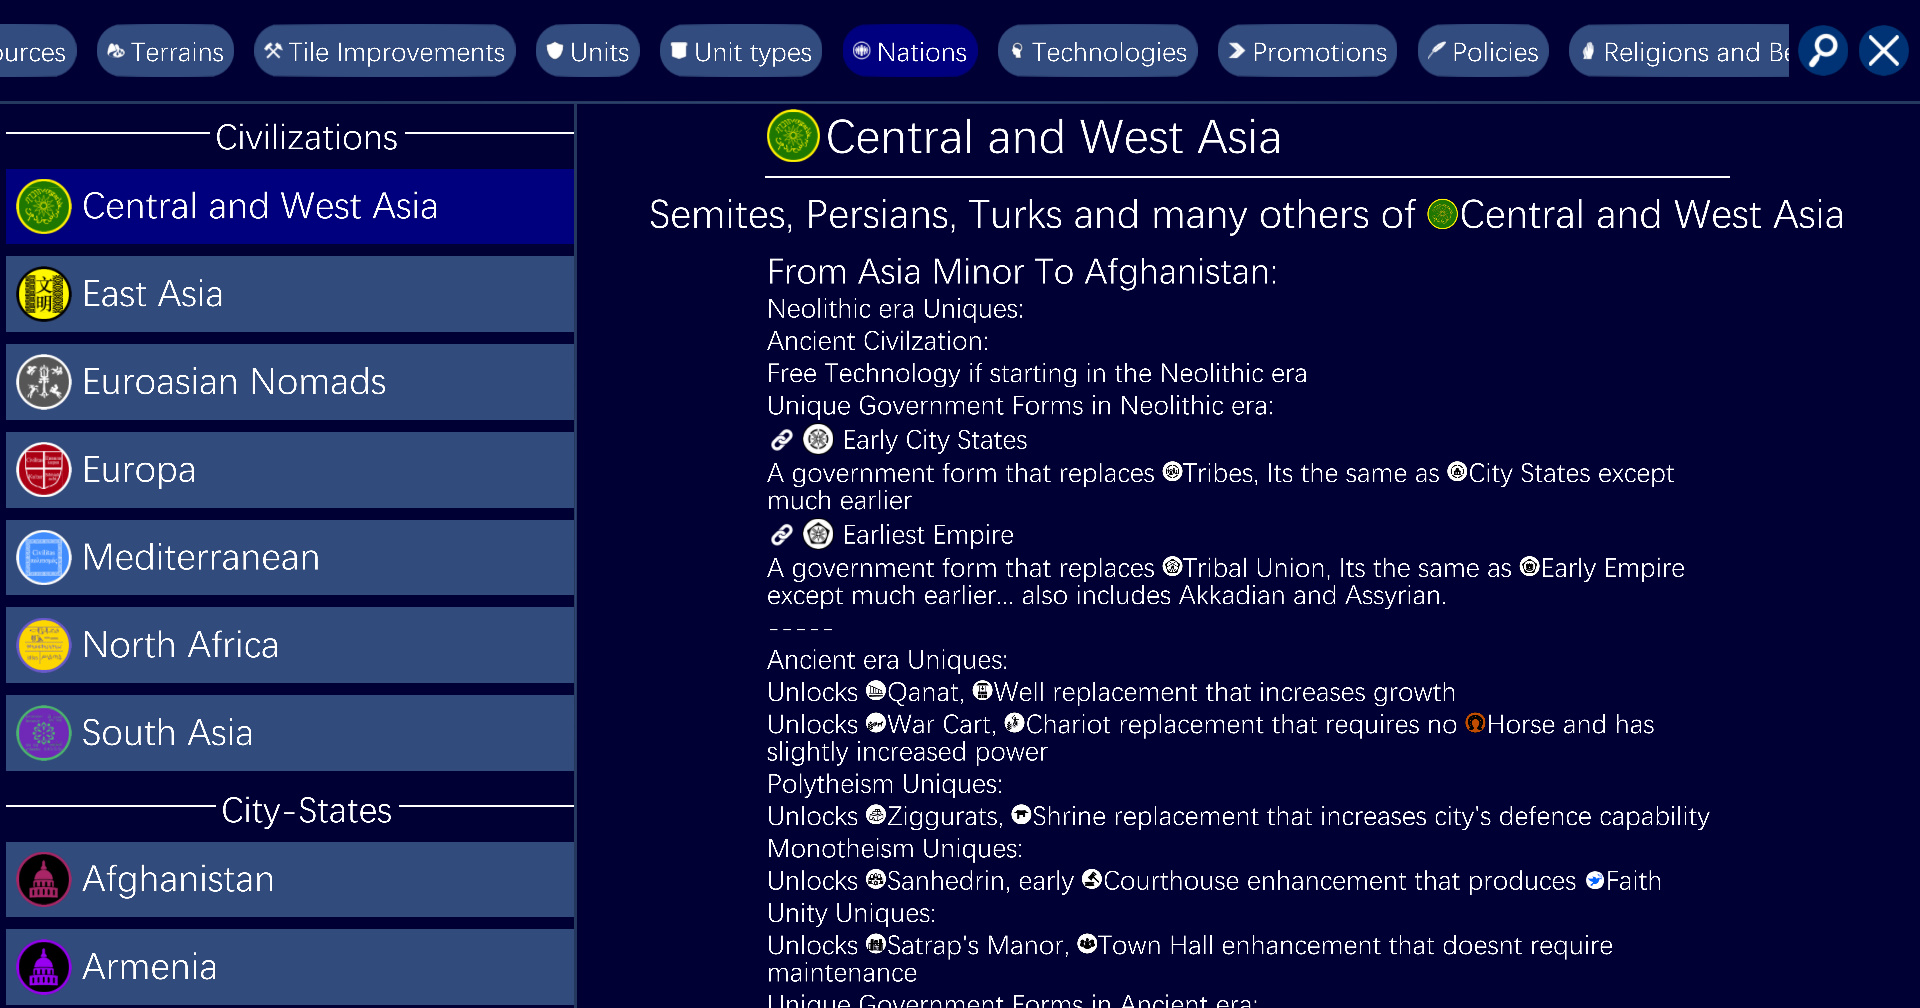Click the 'Ancient era Uniques:' line
Viewport: 1920px width, 1008px height.
887,660
